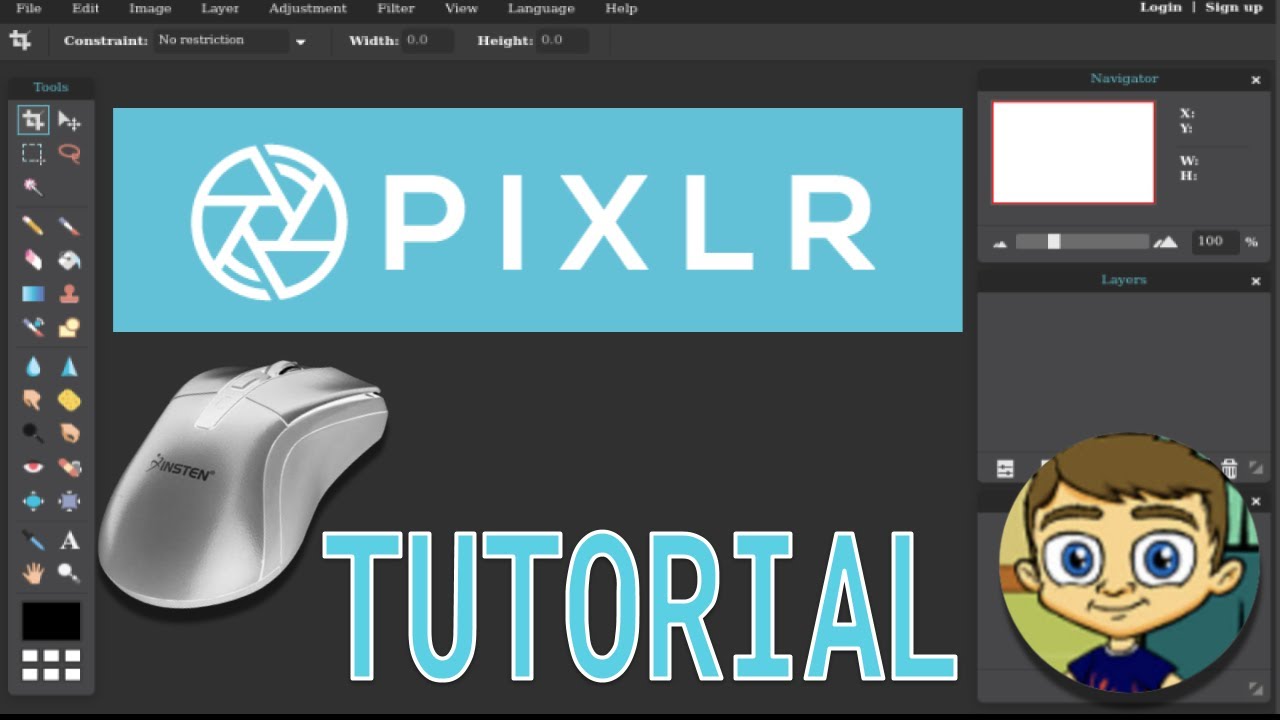Open the Image menu
This screenshot has height=720, width=1280.
click(x=150, y=8)
